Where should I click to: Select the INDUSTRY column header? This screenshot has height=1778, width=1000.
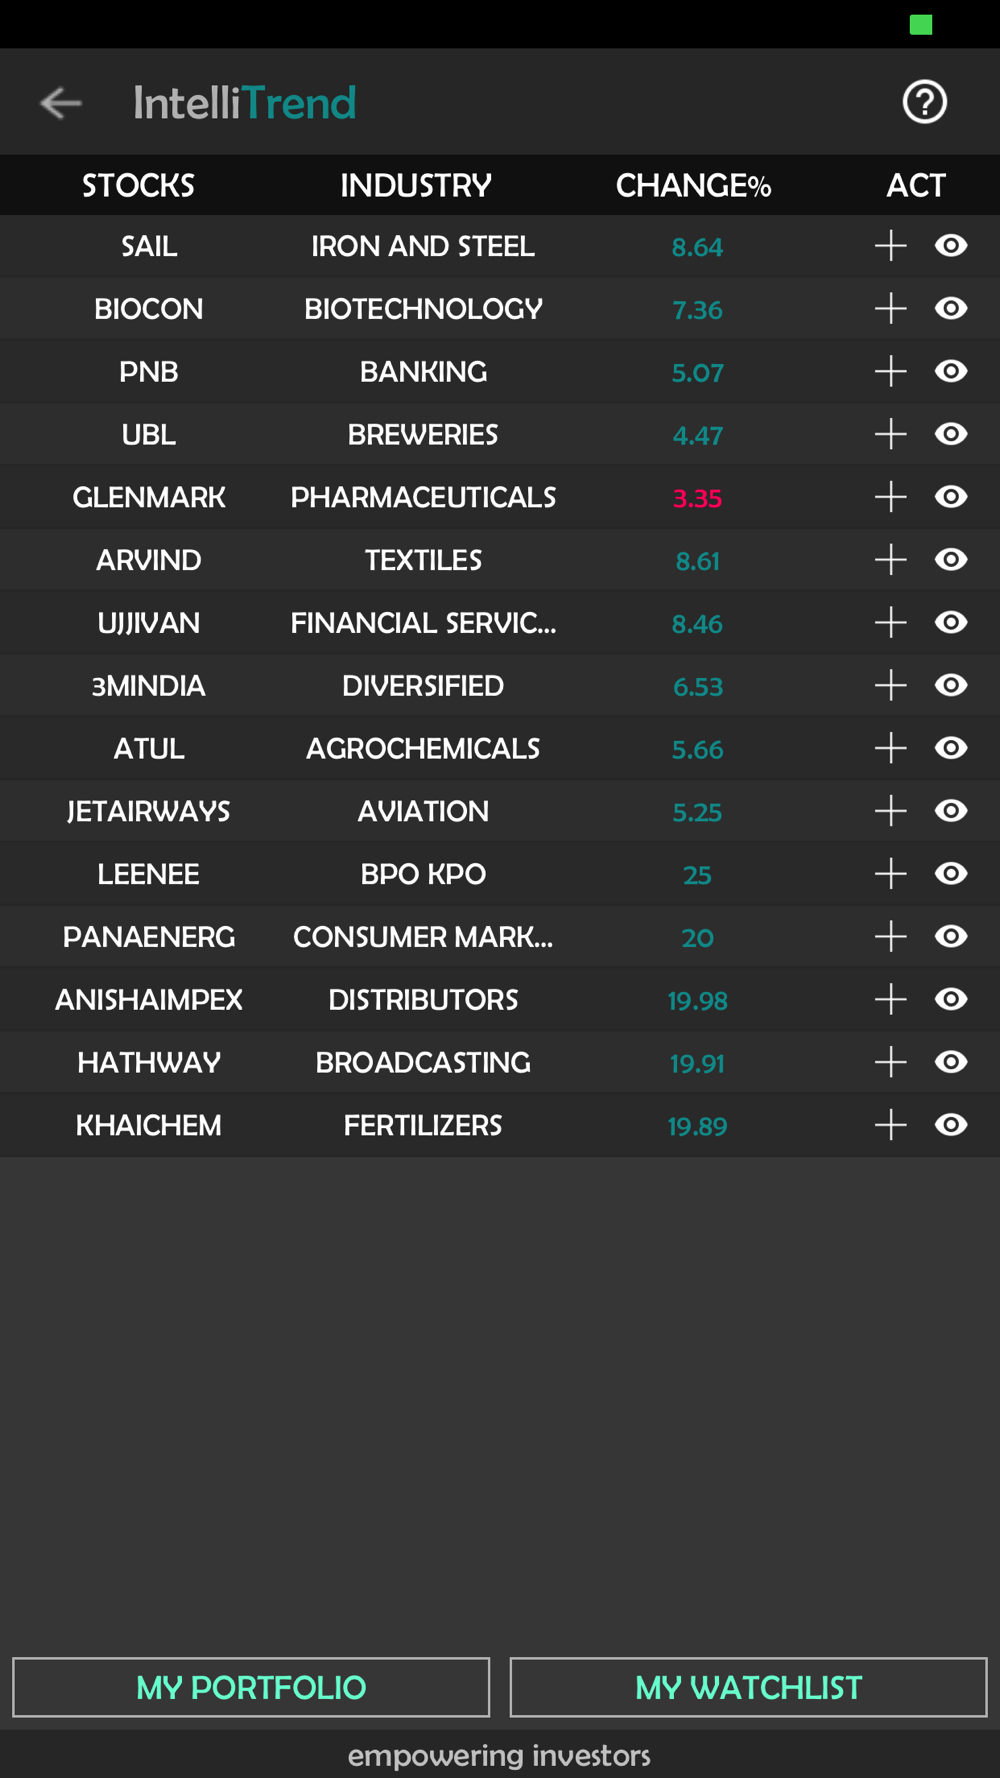pyautogui.click(x=416, y=186)
